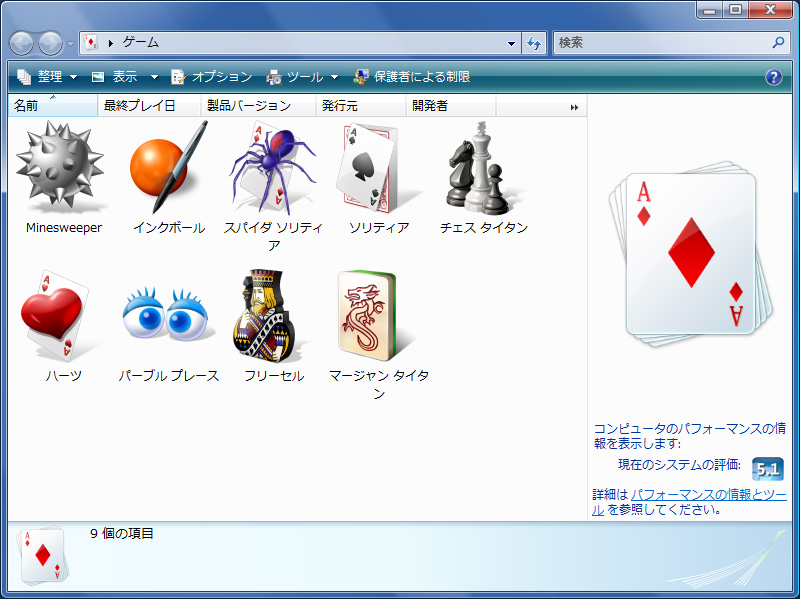Click the ace of diamonds preview image

(x=690, y=255)
